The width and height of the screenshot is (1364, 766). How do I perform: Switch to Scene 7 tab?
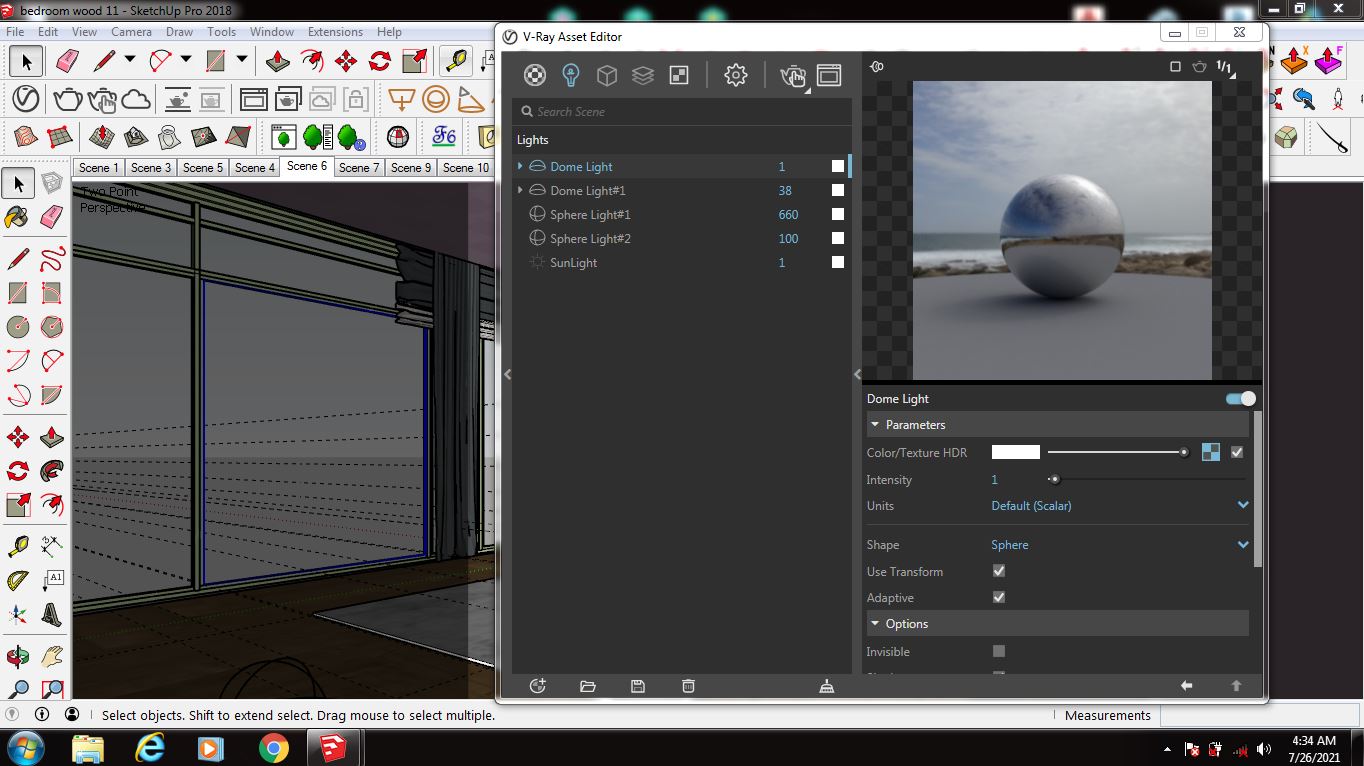point(359,167)
